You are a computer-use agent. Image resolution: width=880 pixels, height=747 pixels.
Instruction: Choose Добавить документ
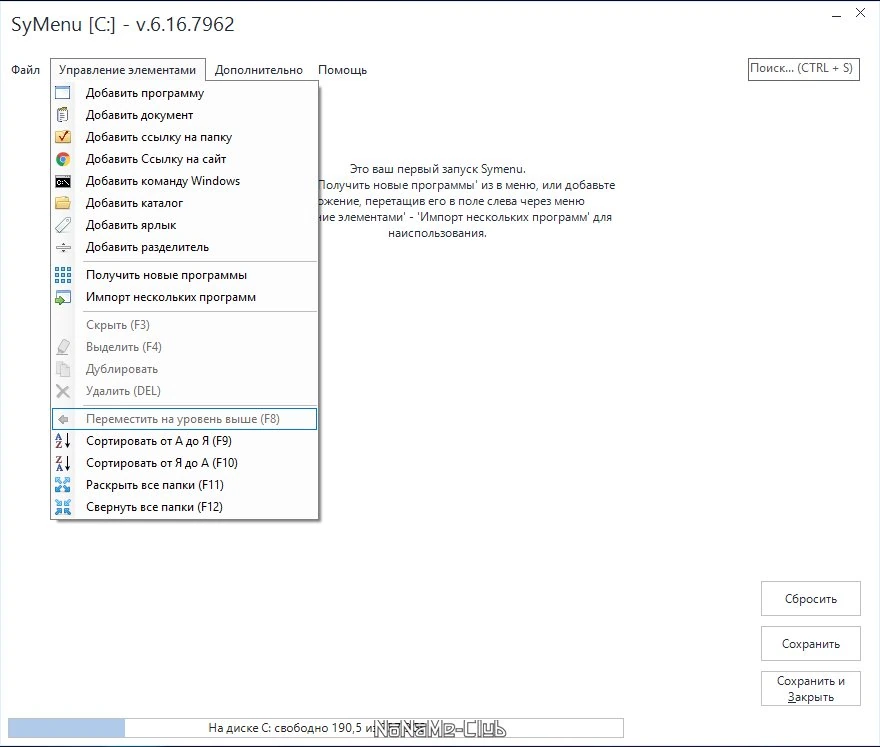[x=184, y=114]
